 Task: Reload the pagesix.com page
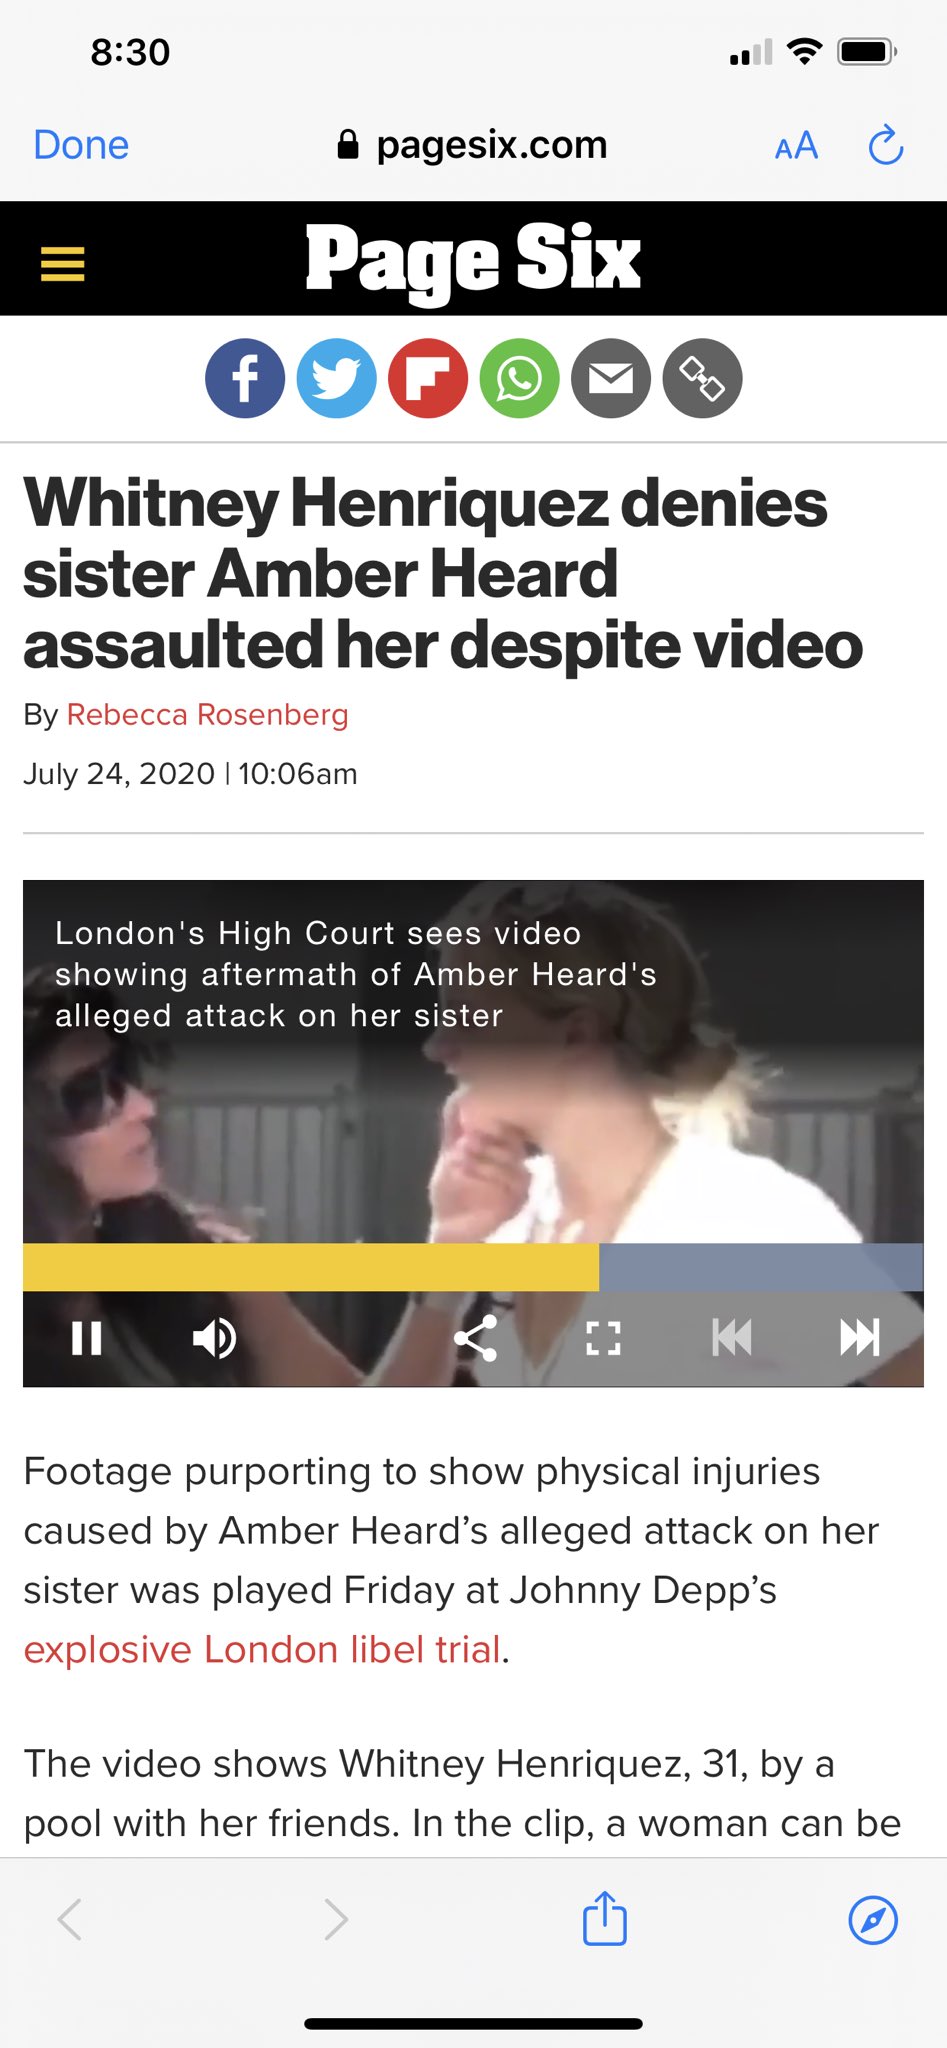click(886, 145)
